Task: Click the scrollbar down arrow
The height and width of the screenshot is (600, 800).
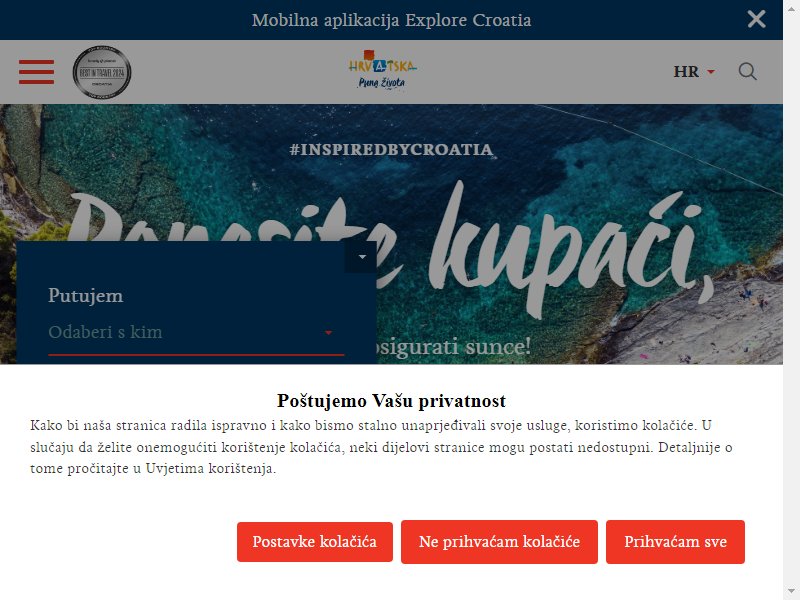Action: (x=791, y=592)
